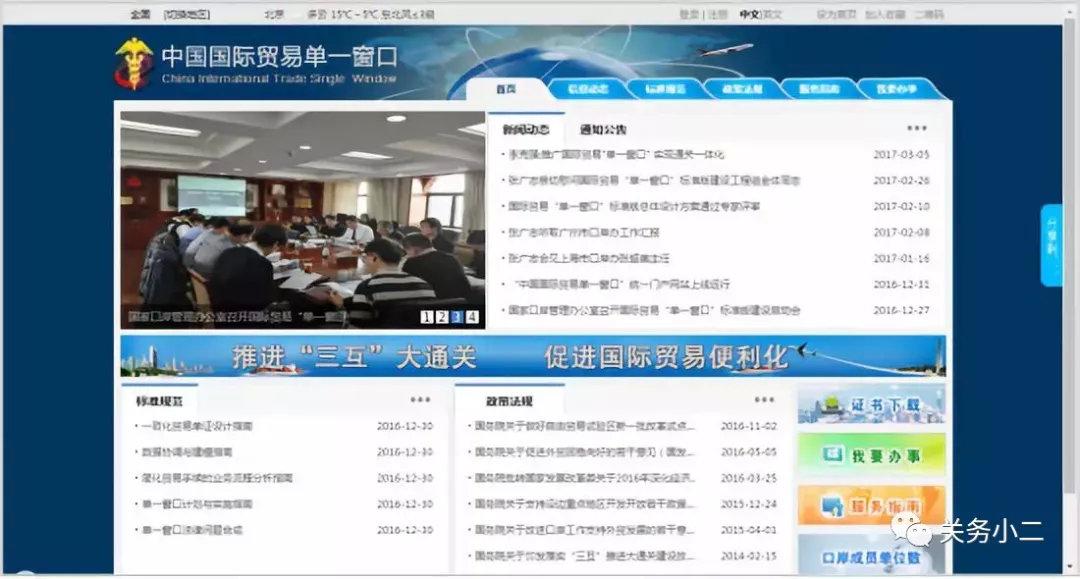Open the news item dated 2017-02-08
This screenshot has width=1080, height=579.
click(583, 232)
